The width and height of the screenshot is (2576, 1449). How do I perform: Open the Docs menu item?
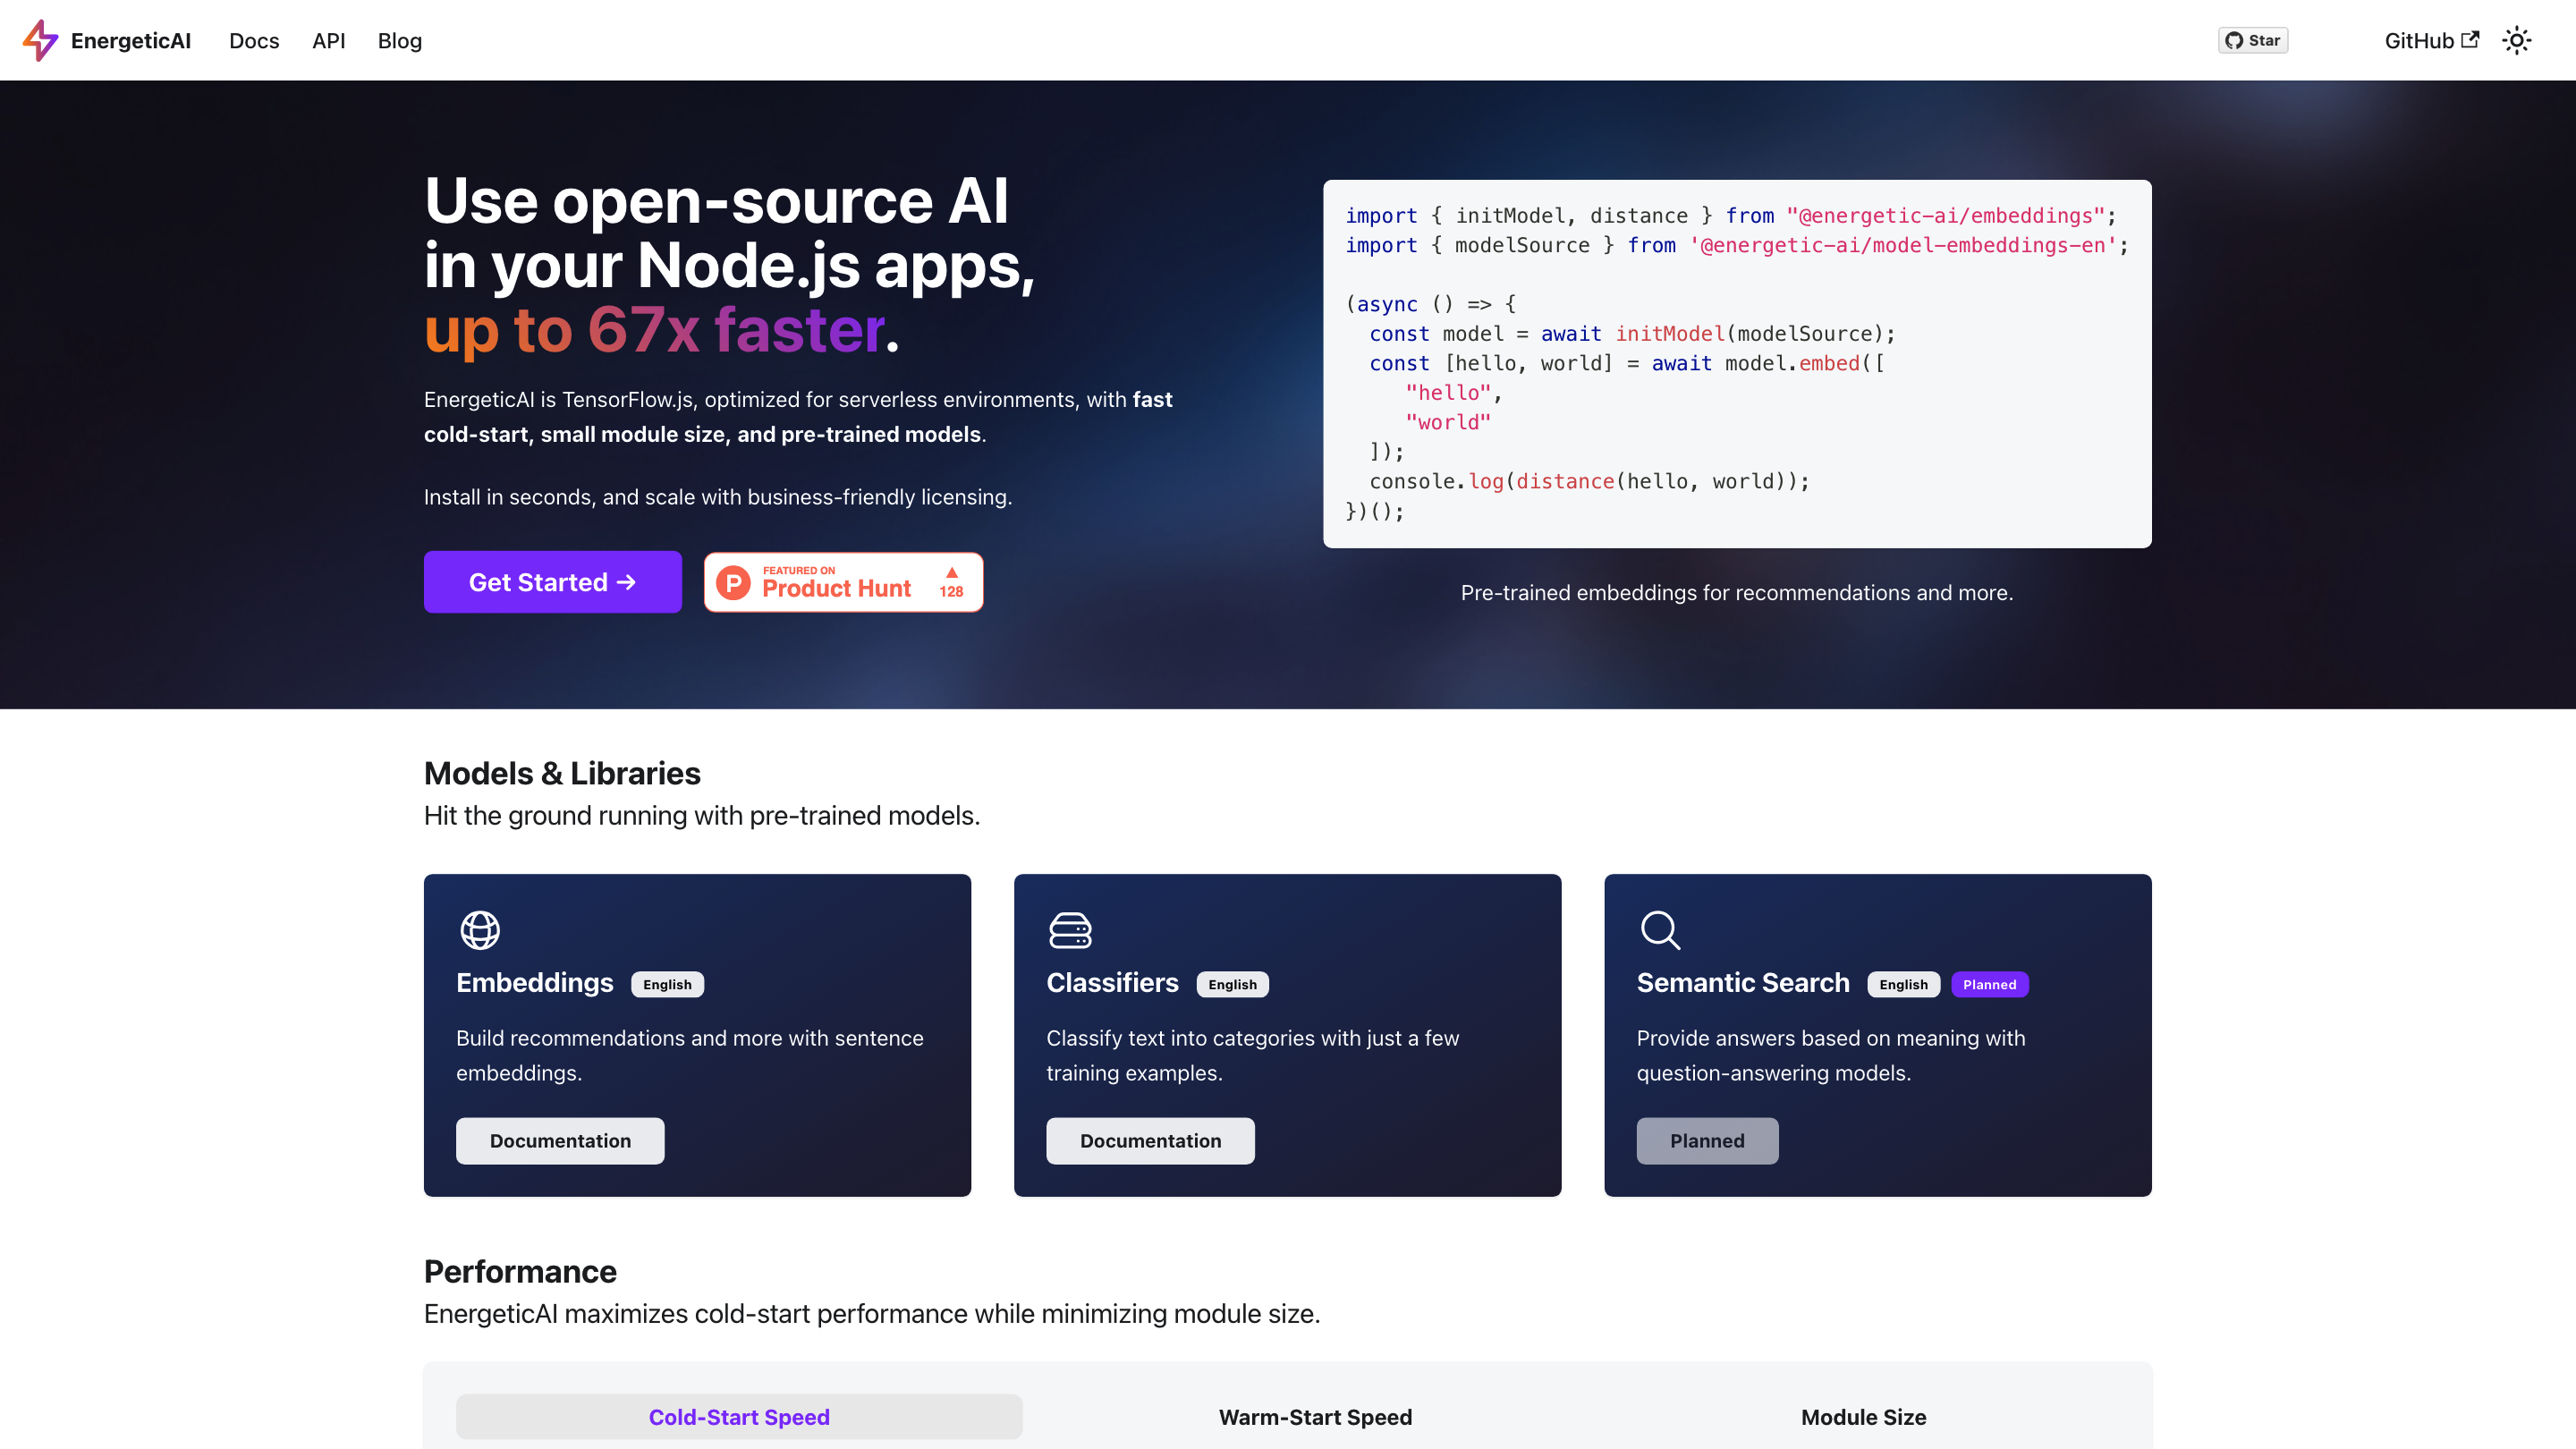pyautogui.click(x=254, y=41)
